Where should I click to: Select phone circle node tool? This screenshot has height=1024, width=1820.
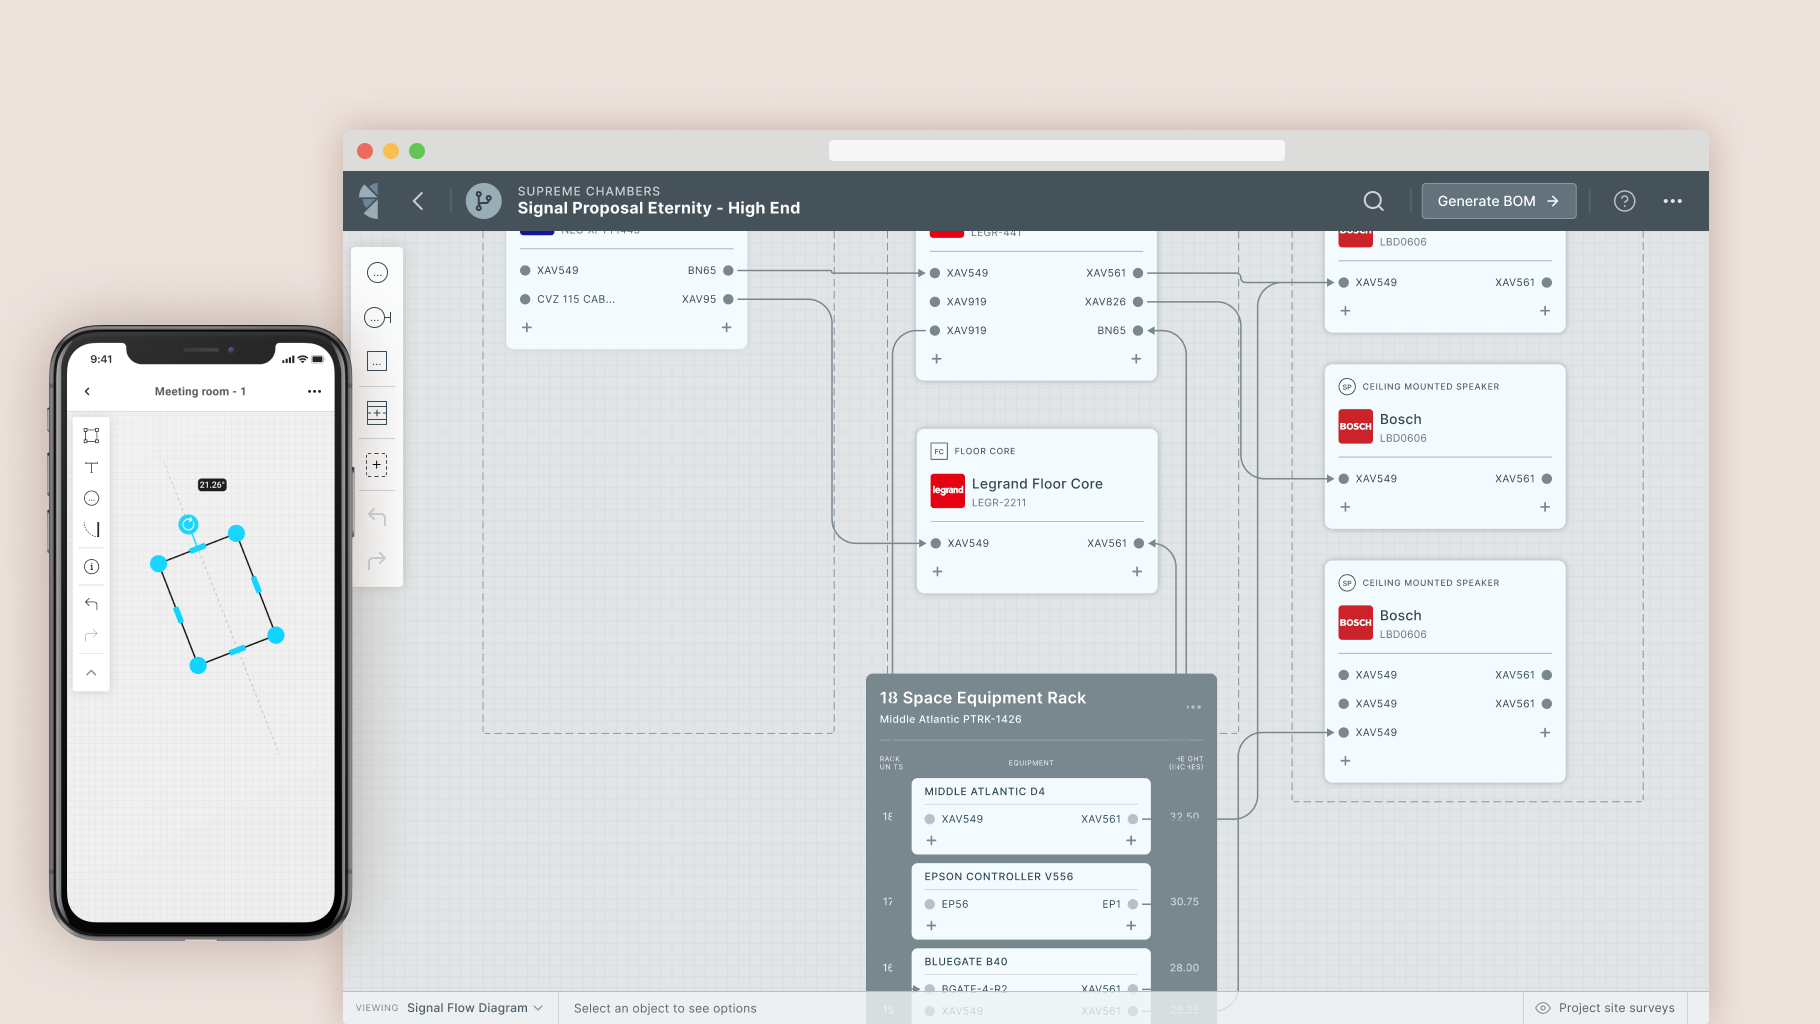pos(91,498)
